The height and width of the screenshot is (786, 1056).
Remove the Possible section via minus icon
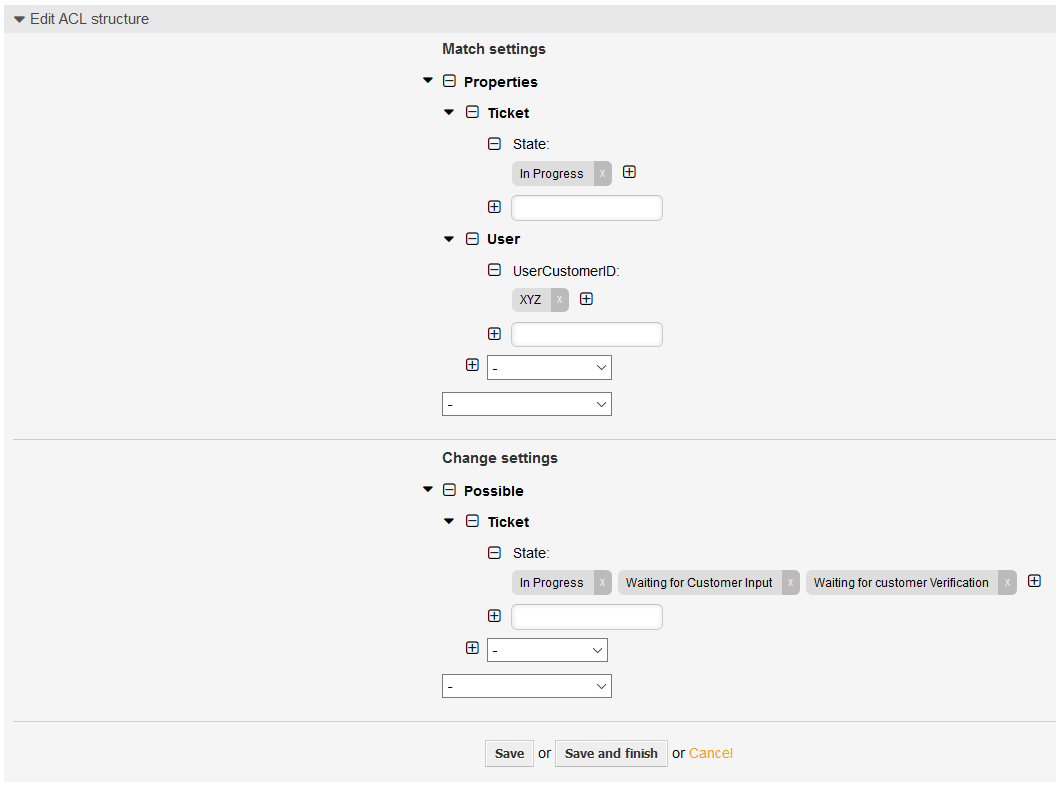pos(449,490)
